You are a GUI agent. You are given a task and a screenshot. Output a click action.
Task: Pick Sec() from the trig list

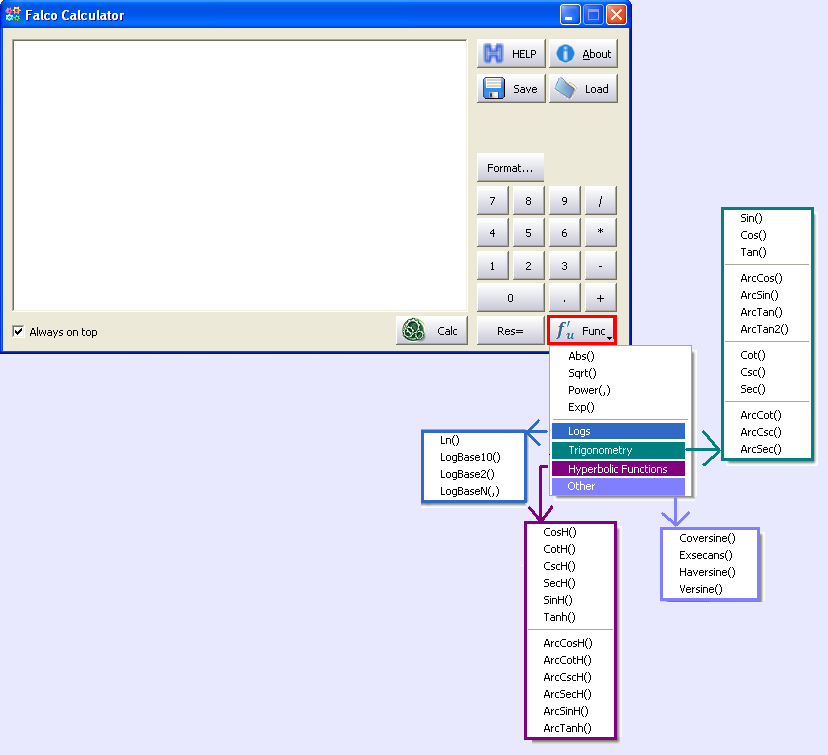(752, 389)
